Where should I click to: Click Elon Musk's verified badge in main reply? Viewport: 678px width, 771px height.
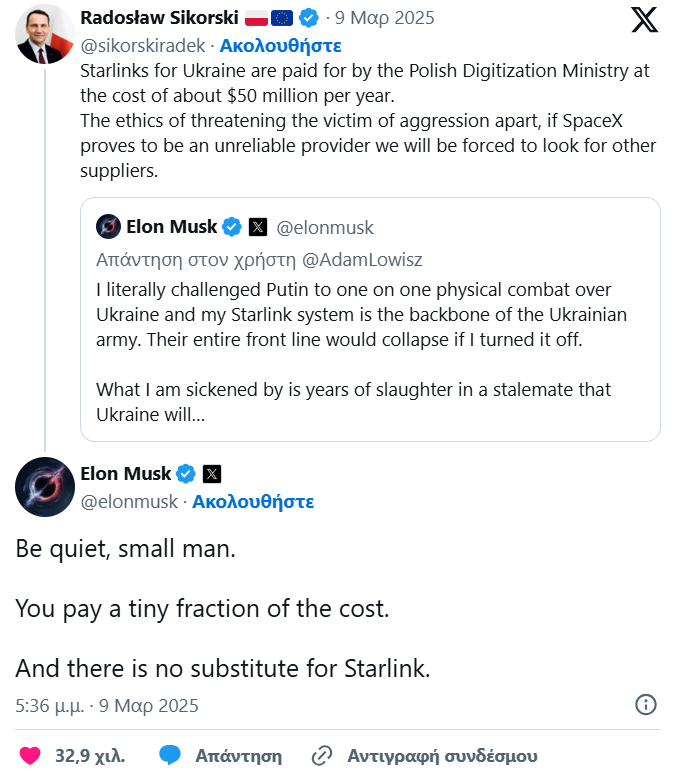[x=186, y=473]
